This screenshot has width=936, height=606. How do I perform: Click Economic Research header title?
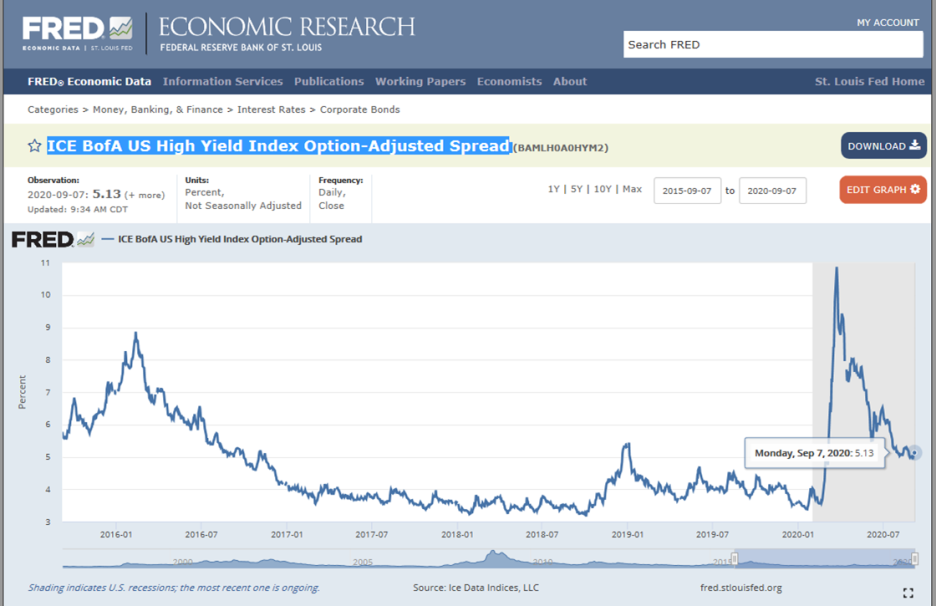click(287, 27)
